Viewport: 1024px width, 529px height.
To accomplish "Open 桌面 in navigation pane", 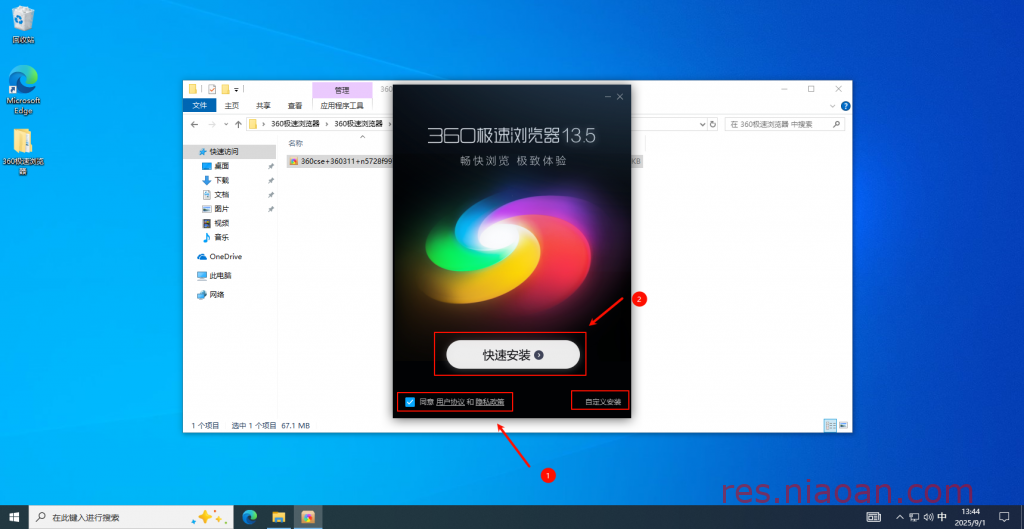I will click(x=221, y=166).
